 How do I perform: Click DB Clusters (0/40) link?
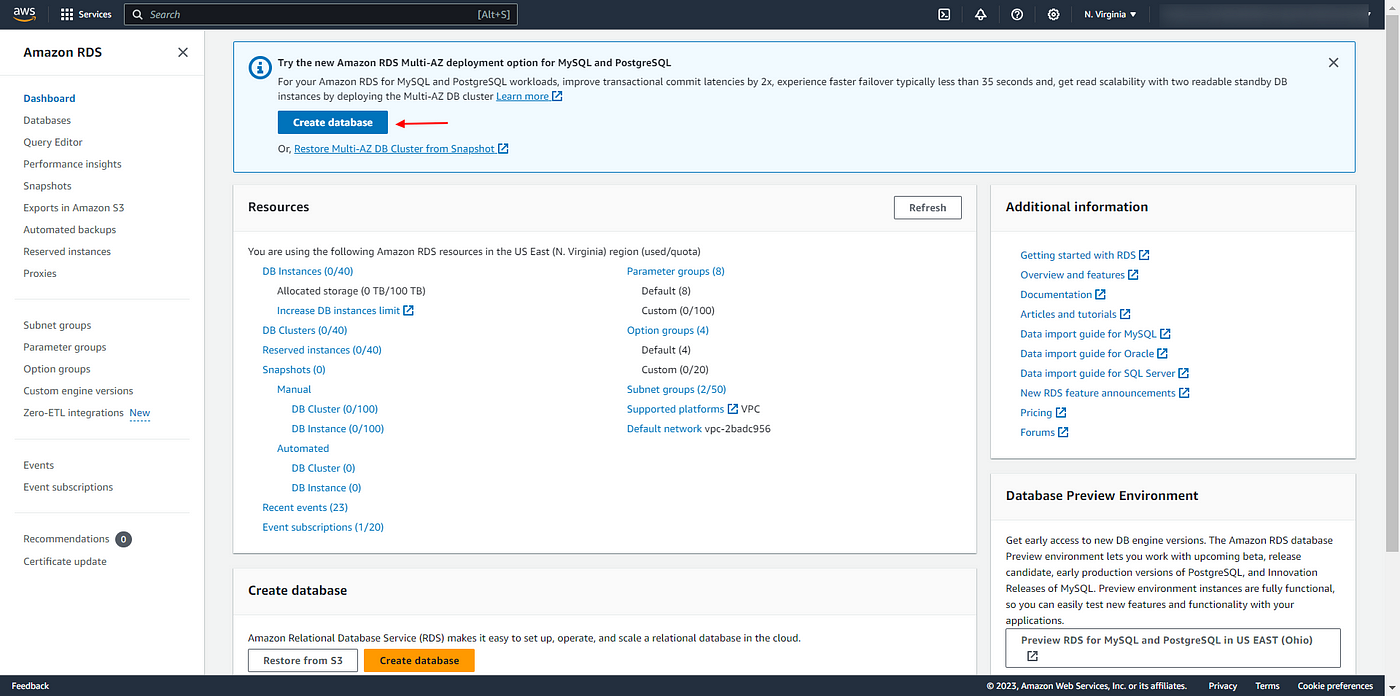305,330
